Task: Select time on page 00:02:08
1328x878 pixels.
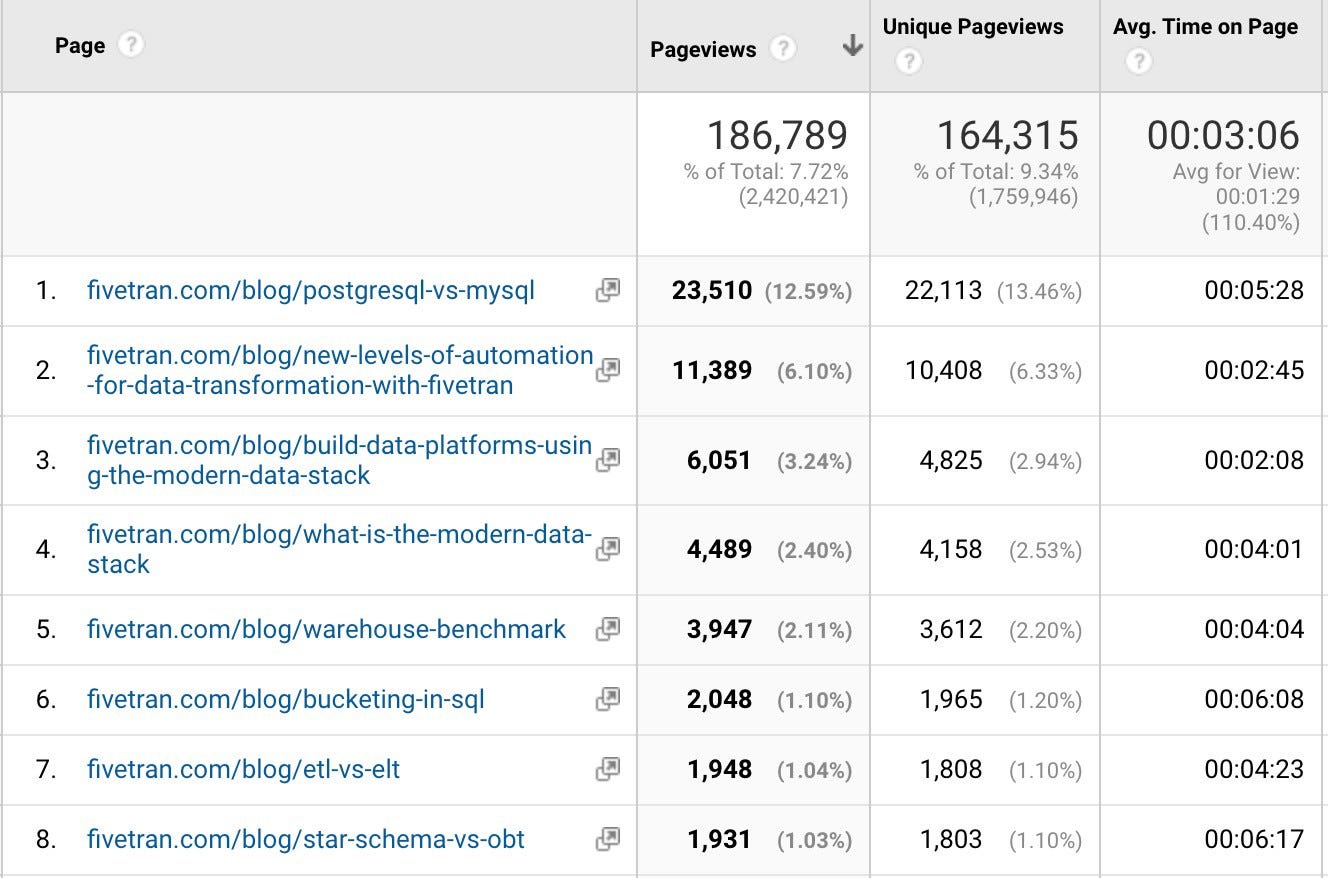Action: [1254, 460]
